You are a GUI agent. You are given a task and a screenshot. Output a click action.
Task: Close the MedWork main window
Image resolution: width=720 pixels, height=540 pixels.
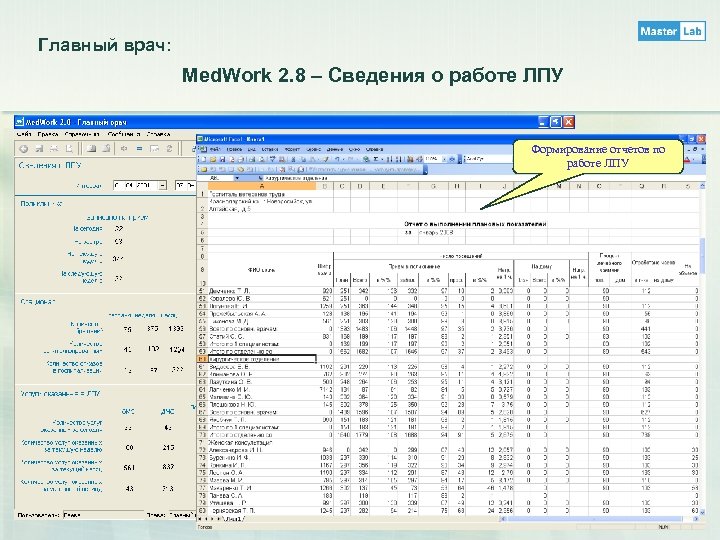click(x=569, y=122)
